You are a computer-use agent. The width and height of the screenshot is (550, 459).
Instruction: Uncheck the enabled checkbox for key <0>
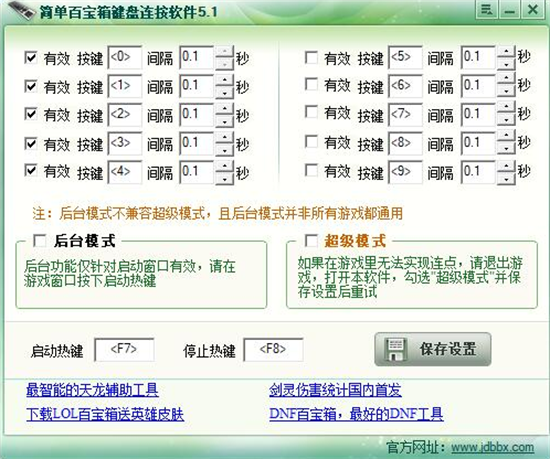point(31,57)
